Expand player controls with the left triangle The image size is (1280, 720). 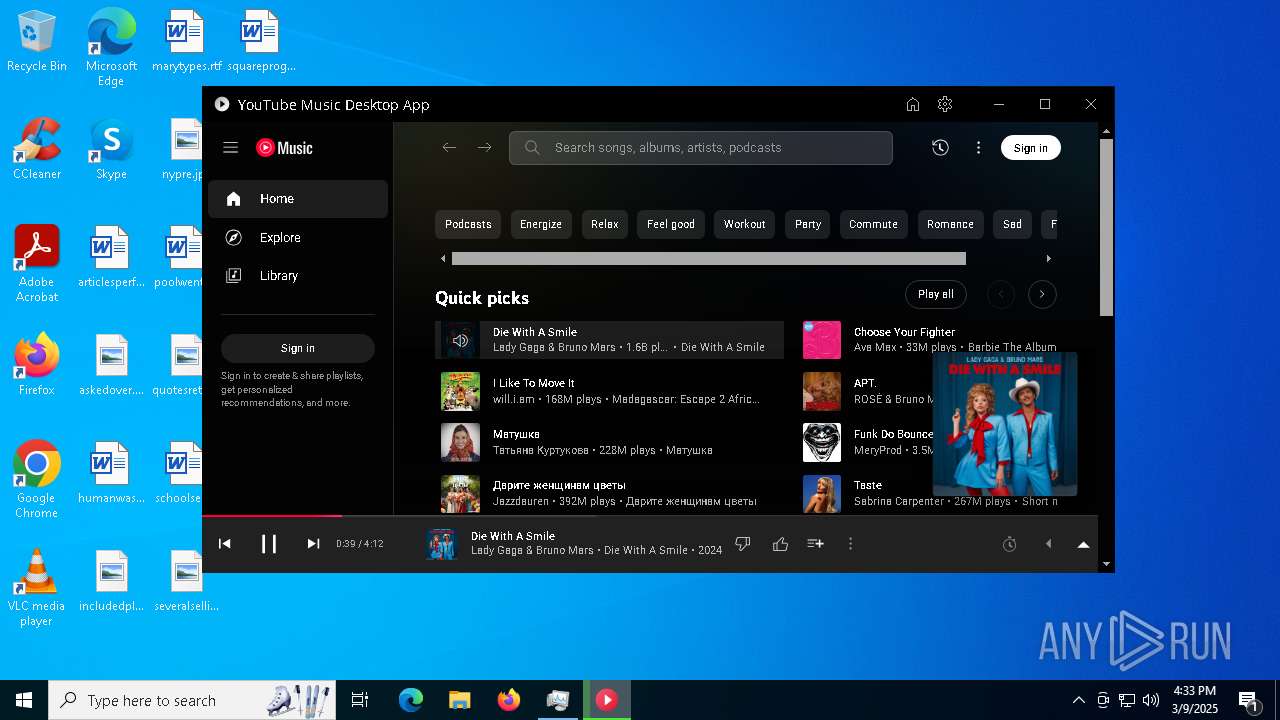tap(1048, 544)
